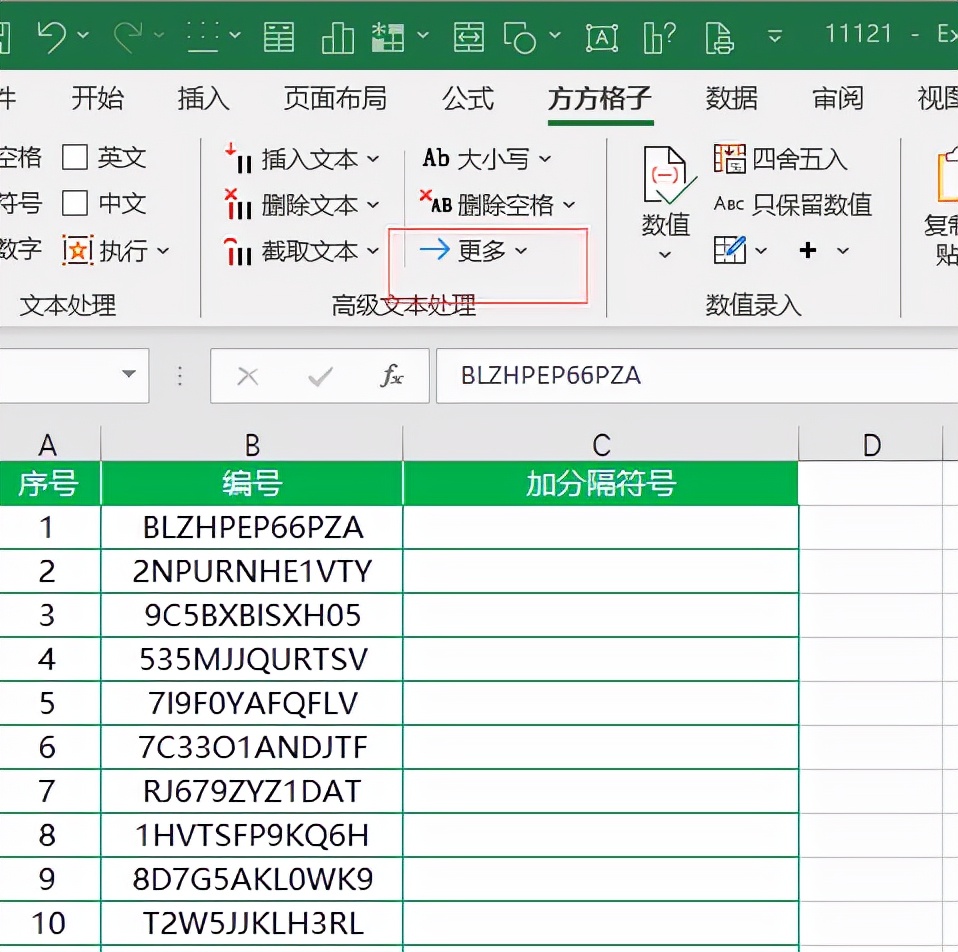Click cell containing 2NPURNHE1VTY
The width and height of the screenshot is (958, 952).
click(252, 572)
